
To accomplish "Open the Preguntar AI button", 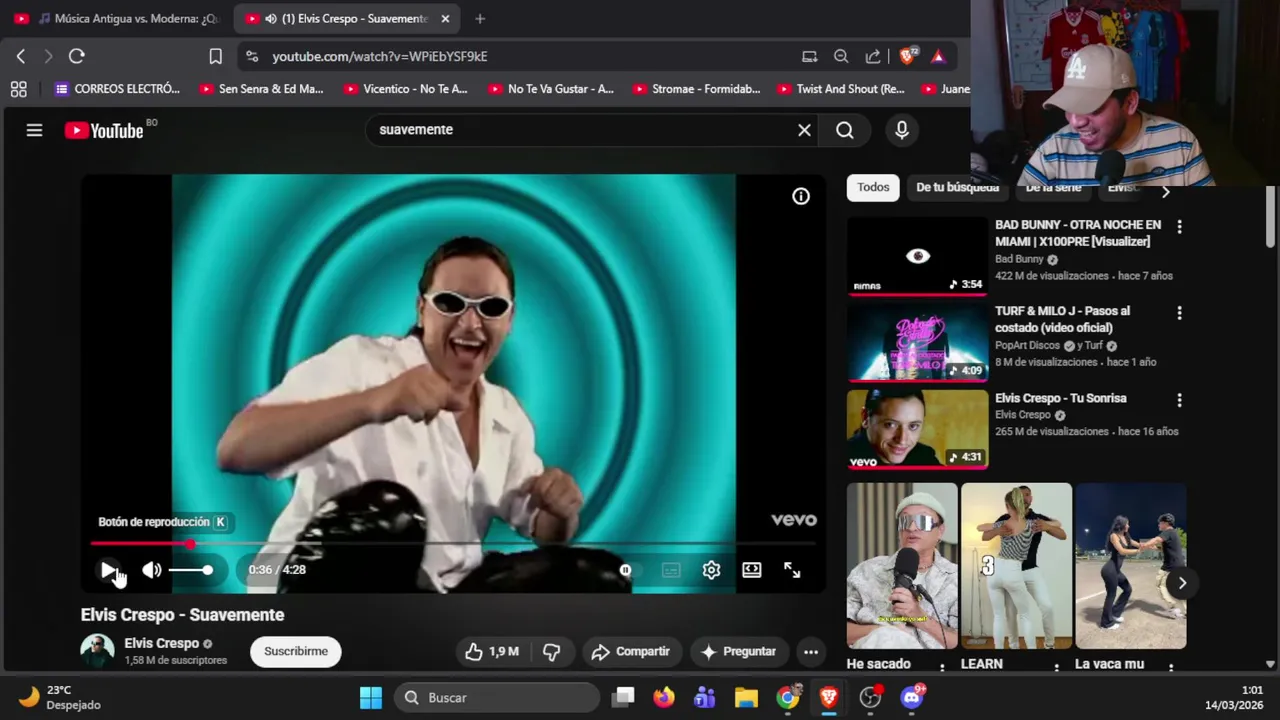I will pyautogui.click(x=739, y=652).
